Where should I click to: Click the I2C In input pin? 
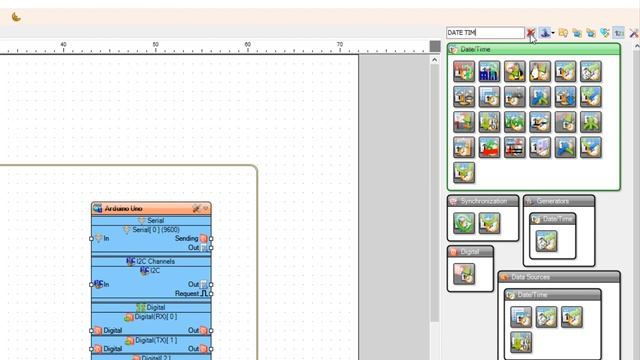tap(91, 284)
